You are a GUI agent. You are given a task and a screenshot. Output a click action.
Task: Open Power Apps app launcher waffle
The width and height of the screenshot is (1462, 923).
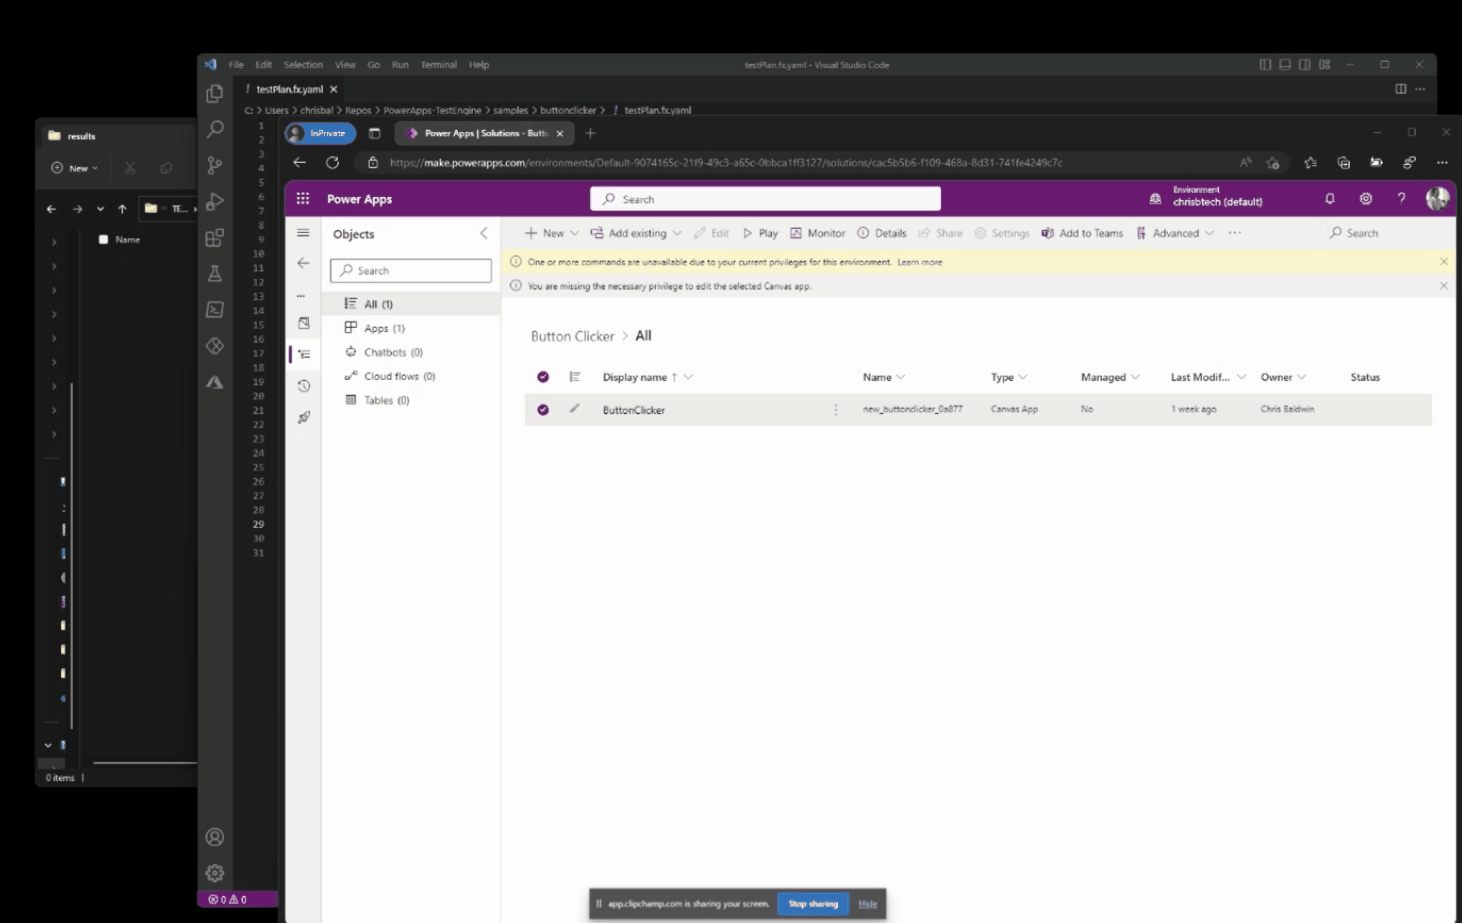click(303, 199)
